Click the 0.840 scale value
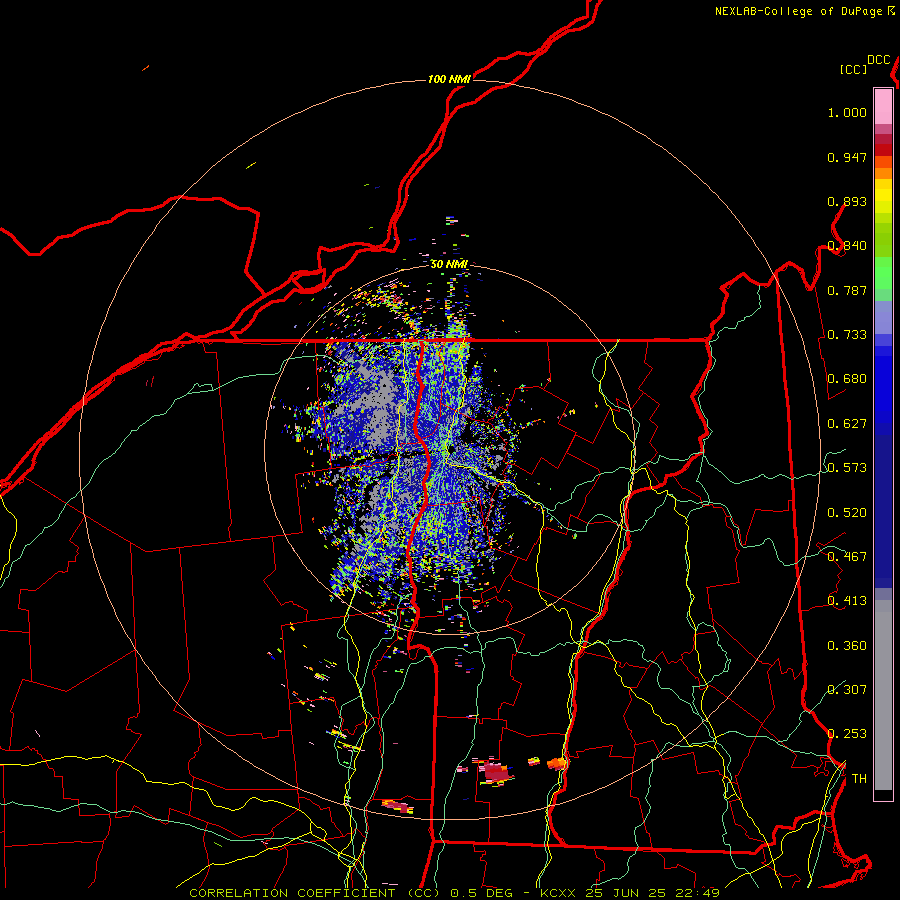 pos(847,246)
